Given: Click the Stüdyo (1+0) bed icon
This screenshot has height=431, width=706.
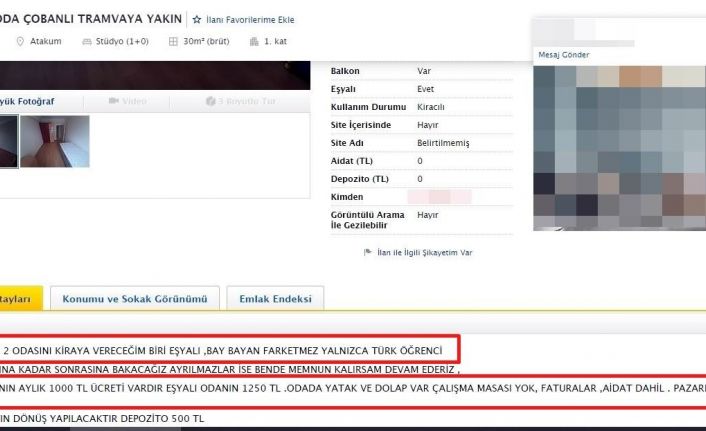Looking at the screenshot, I should pos(87,41).
